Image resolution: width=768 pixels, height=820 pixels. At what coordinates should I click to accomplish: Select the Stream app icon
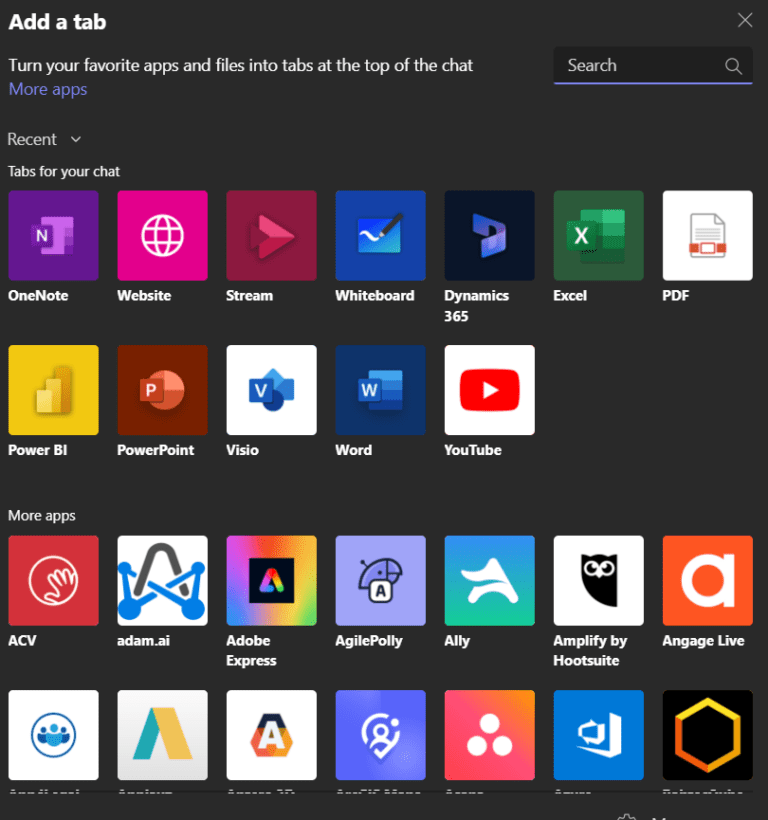point(271,235)
